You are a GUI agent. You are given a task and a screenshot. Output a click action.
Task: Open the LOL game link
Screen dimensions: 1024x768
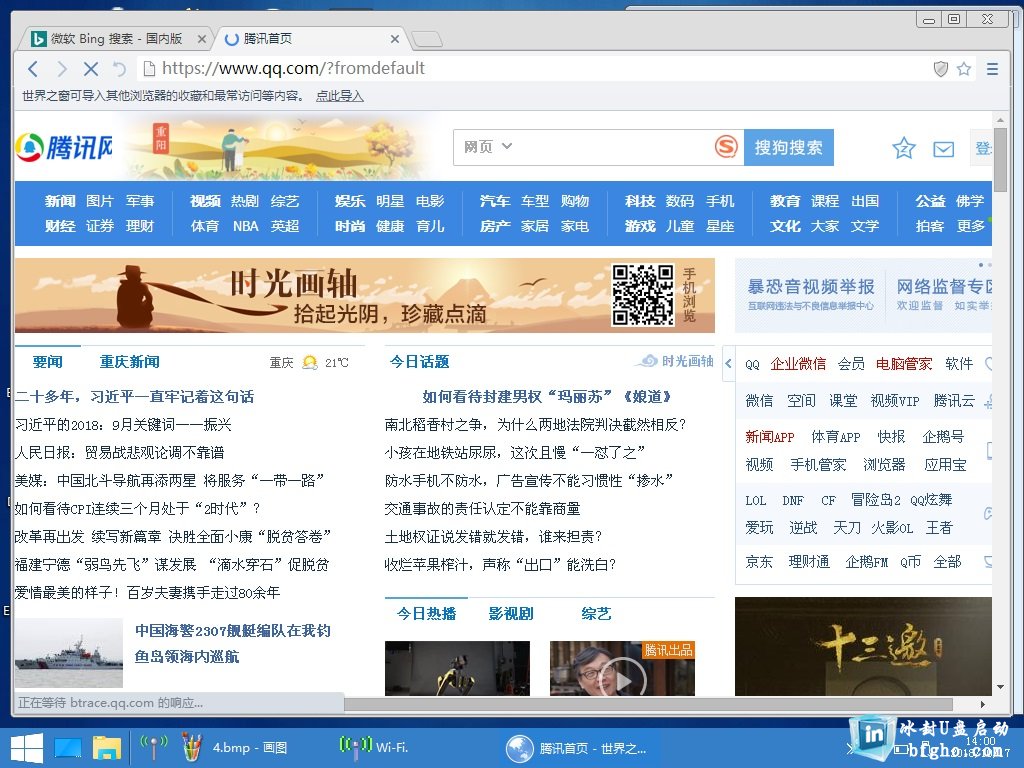click(x=756, y=501)
